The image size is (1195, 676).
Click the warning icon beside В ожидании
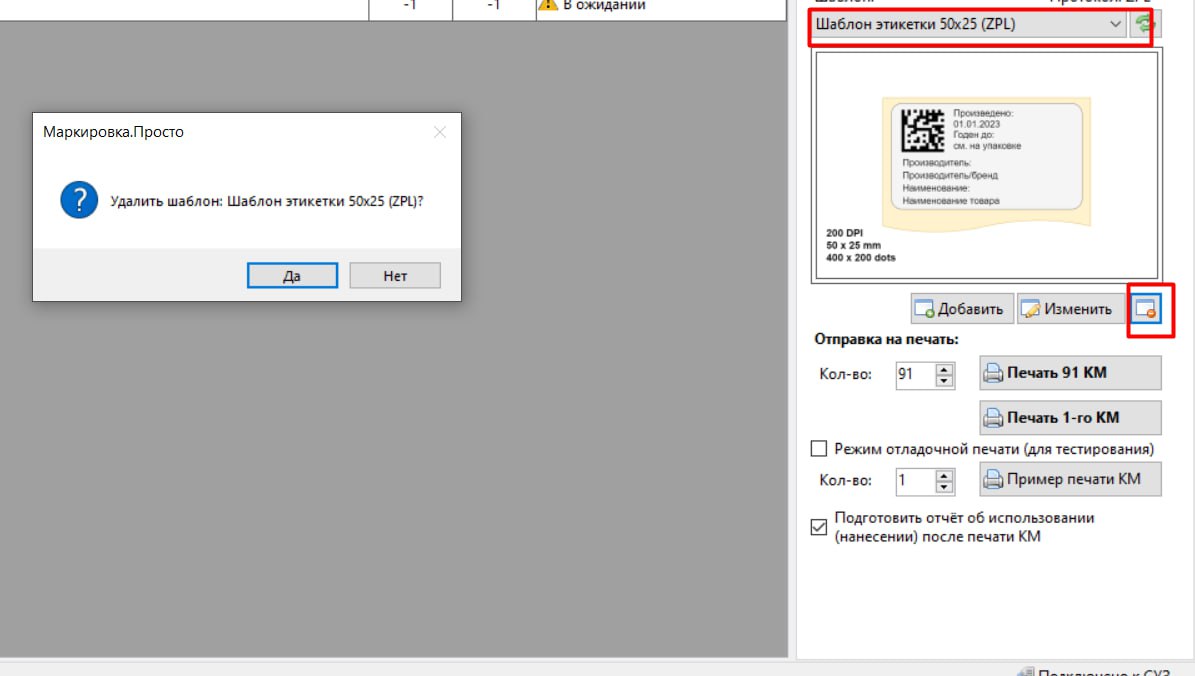[547, 5]
